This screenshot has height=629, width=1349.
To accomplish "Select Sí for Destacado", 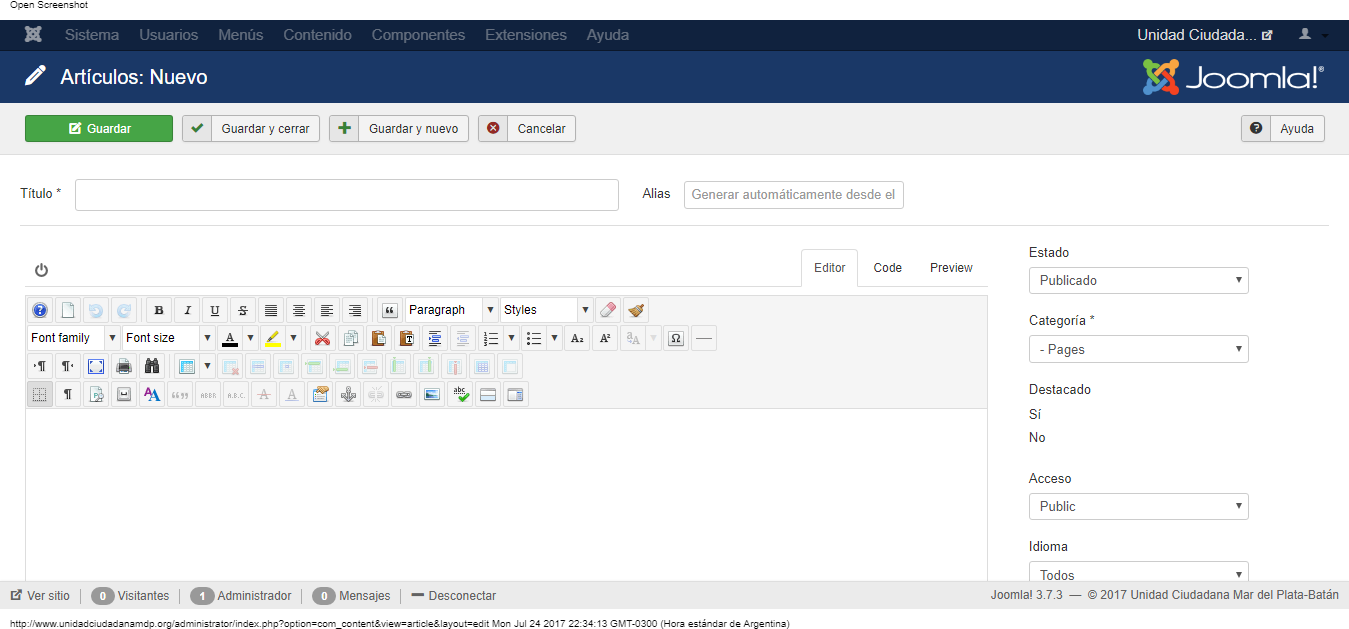I will click(x=1035, y=413).
